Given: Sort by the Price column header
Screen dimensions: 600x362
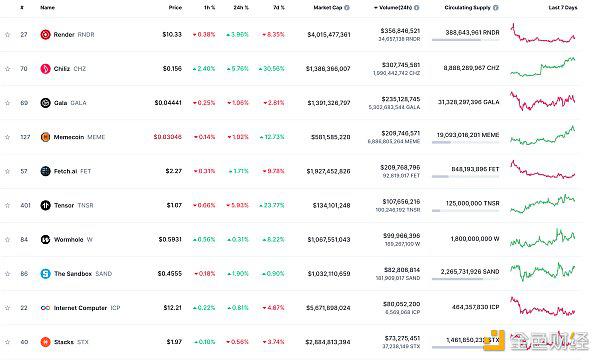Looking at the screenshot, I should tap(175, 8).
